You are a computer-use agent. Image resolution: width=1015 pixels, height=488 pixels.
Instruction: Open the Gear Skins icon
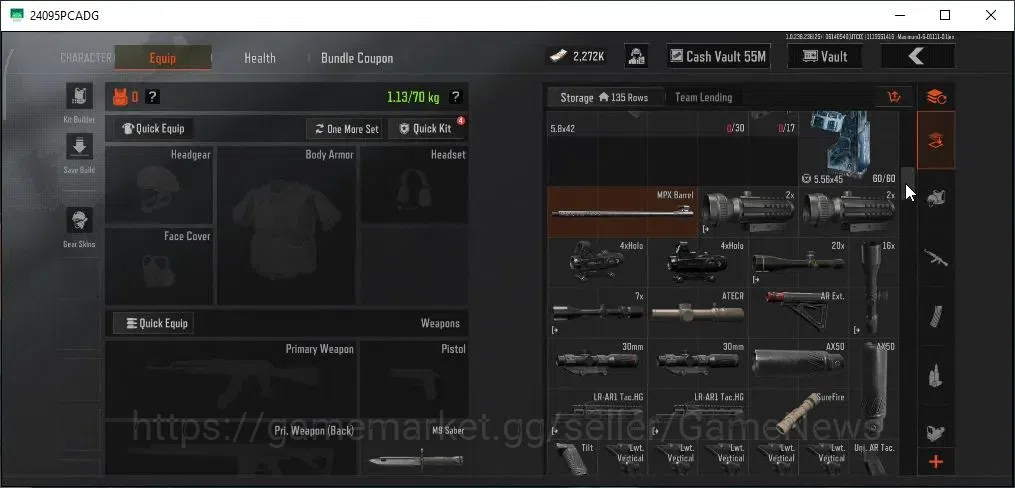pyautogui.click(x=79, y=221)
